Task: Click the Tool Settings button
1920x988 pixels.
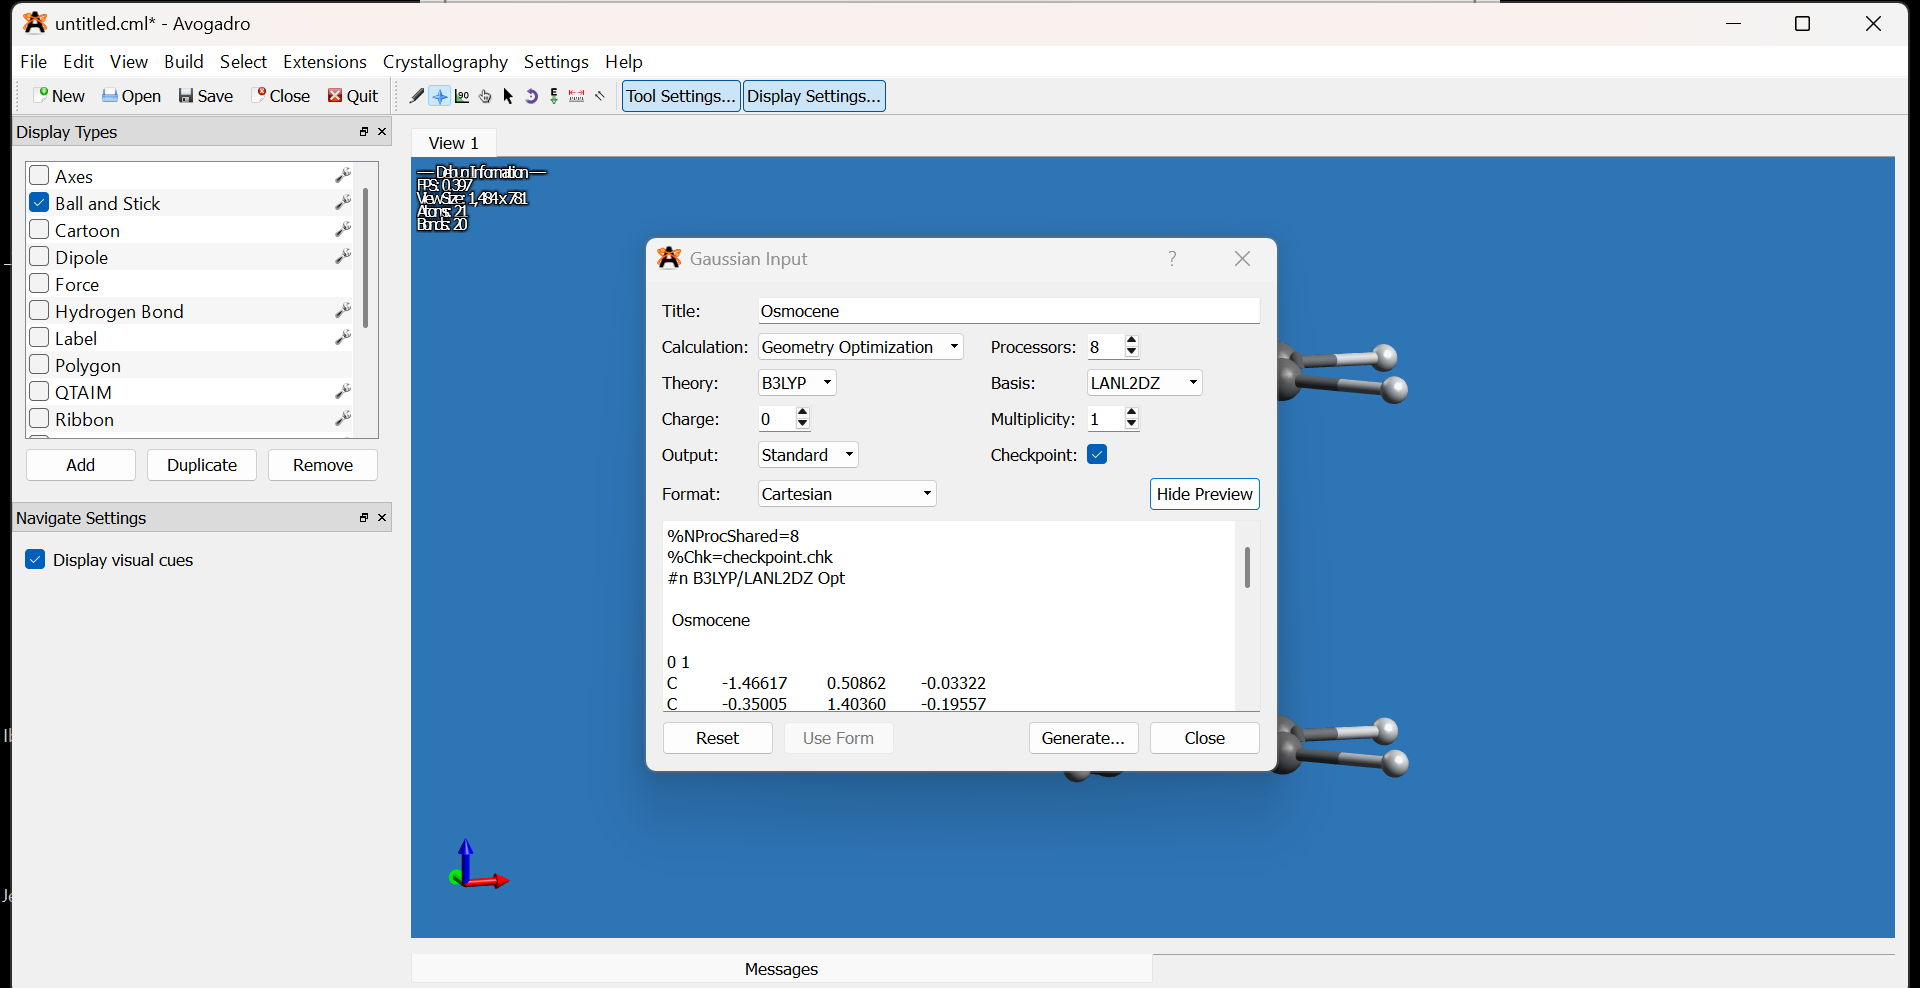Action: tap(681, 96)
